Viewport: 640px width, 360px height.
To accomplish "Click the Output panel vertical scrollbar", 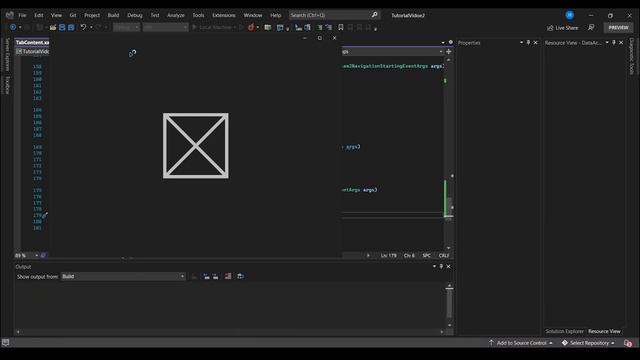I will 449,305.
